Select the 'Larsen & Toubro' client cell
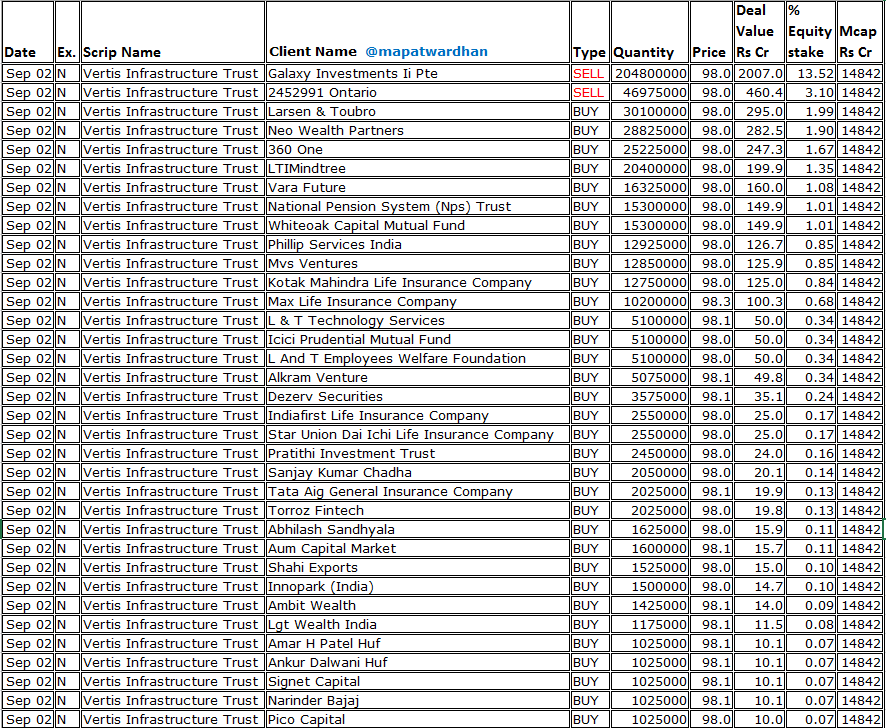The height and width of the screenshot is (728, 886). 418,111
